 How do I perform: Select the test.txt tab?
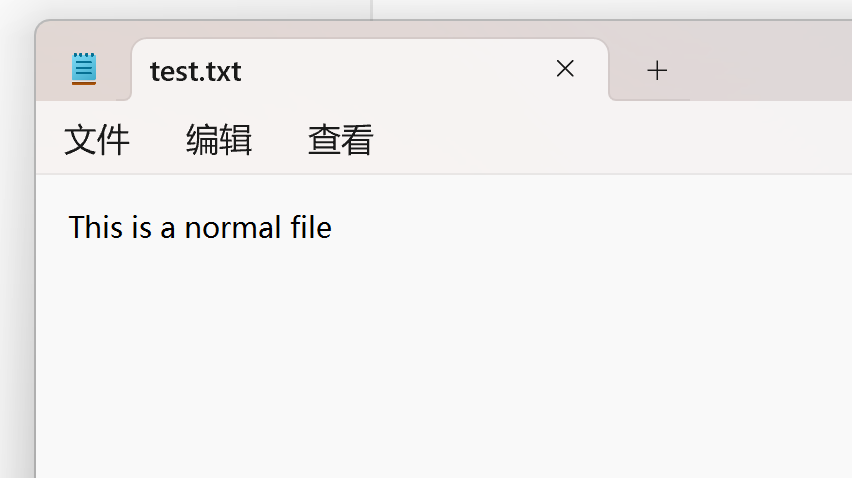369,70
